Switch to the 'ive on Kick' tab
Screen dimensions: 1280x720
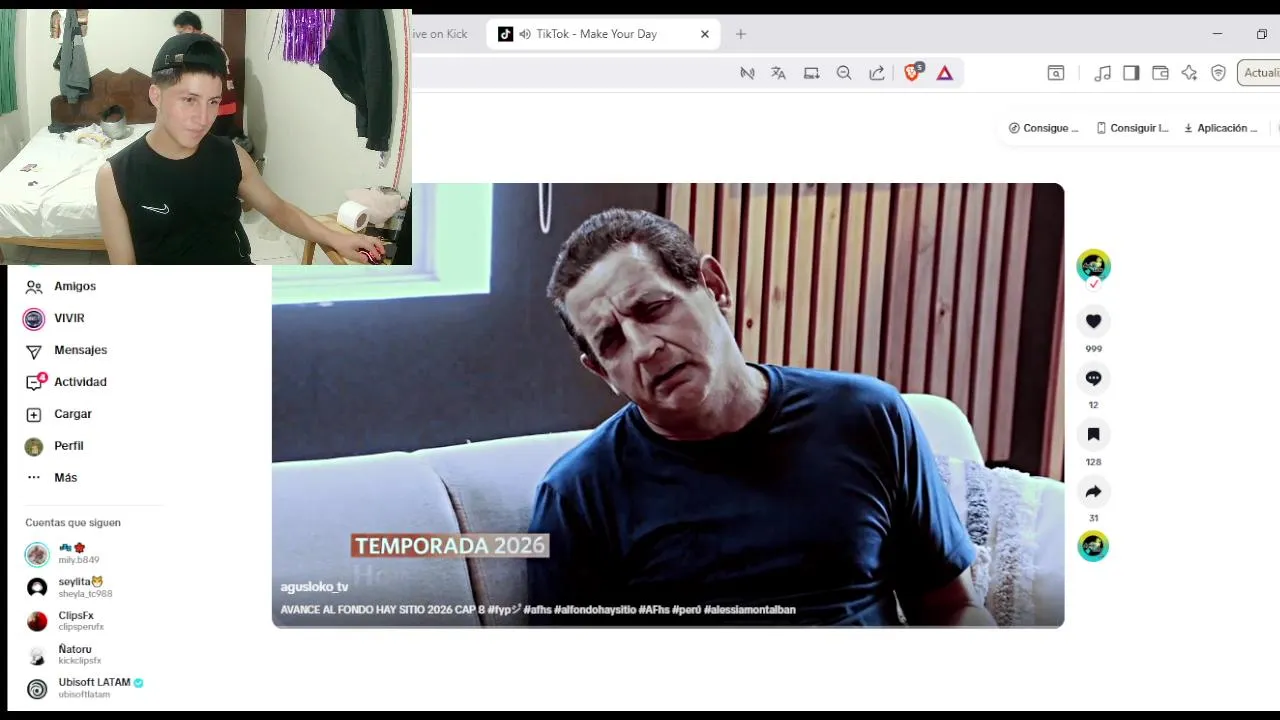tap(440, 34)
